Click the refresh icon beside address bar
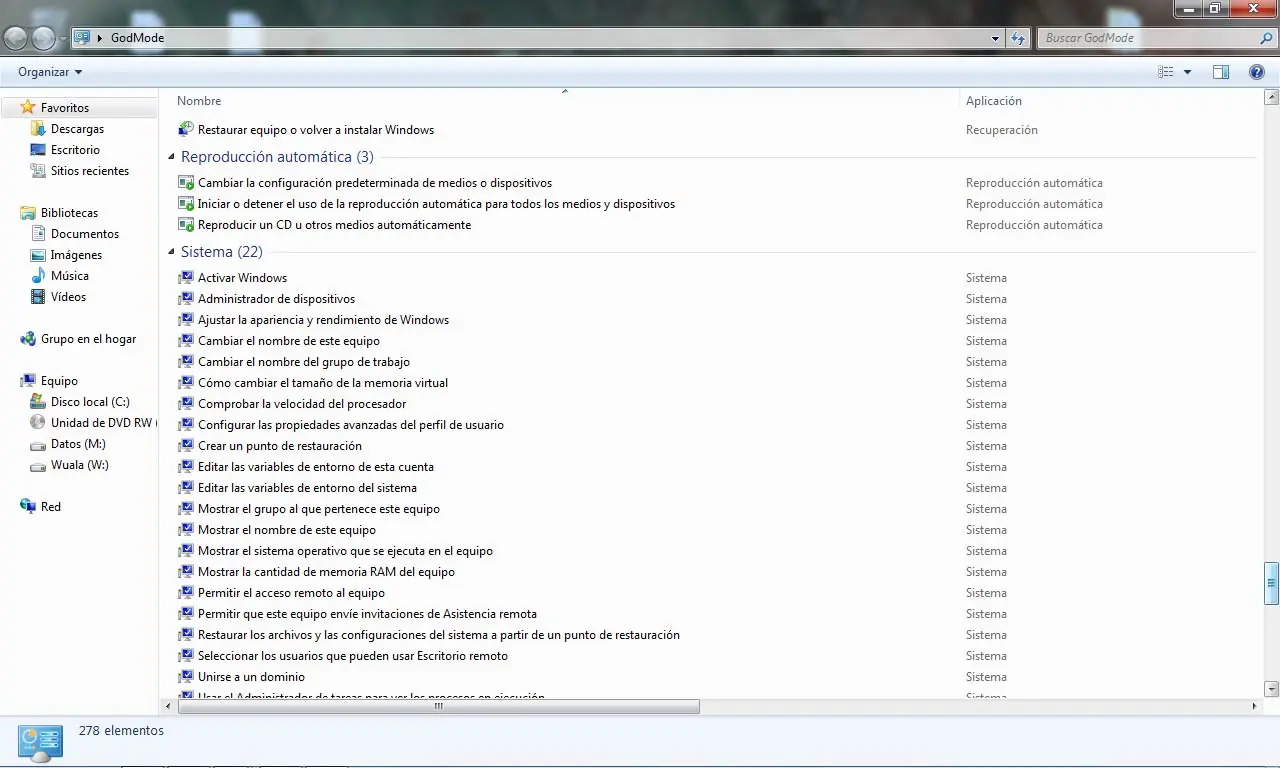 [1018, 39]
